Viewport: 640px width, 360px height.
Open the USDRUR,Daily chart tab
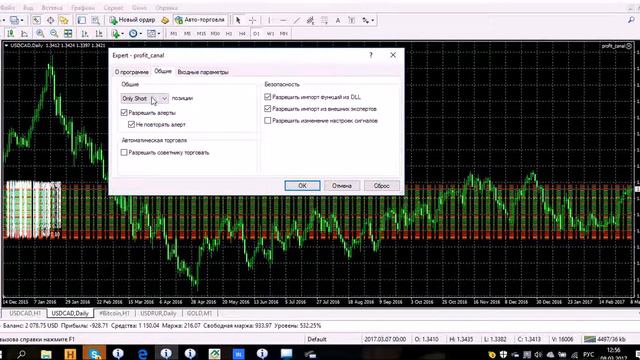(x=158, y=313)
